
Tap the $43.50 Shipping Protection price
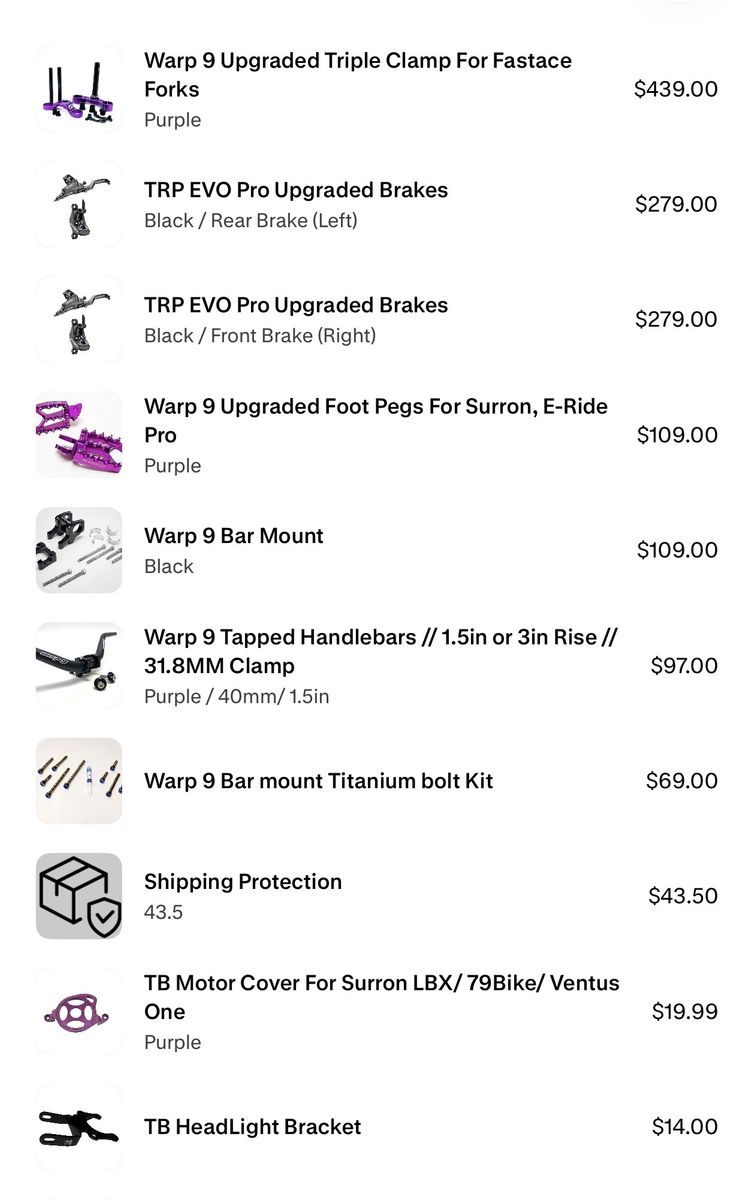click(x=683, y=896)
